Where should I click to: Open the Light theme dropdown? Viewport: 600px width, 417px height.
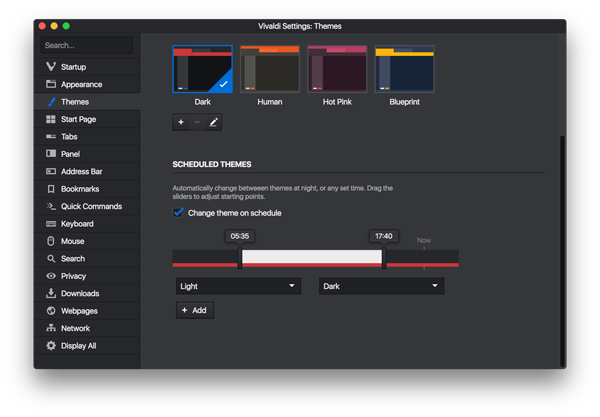pyautogui.click(x=238, y=286)
